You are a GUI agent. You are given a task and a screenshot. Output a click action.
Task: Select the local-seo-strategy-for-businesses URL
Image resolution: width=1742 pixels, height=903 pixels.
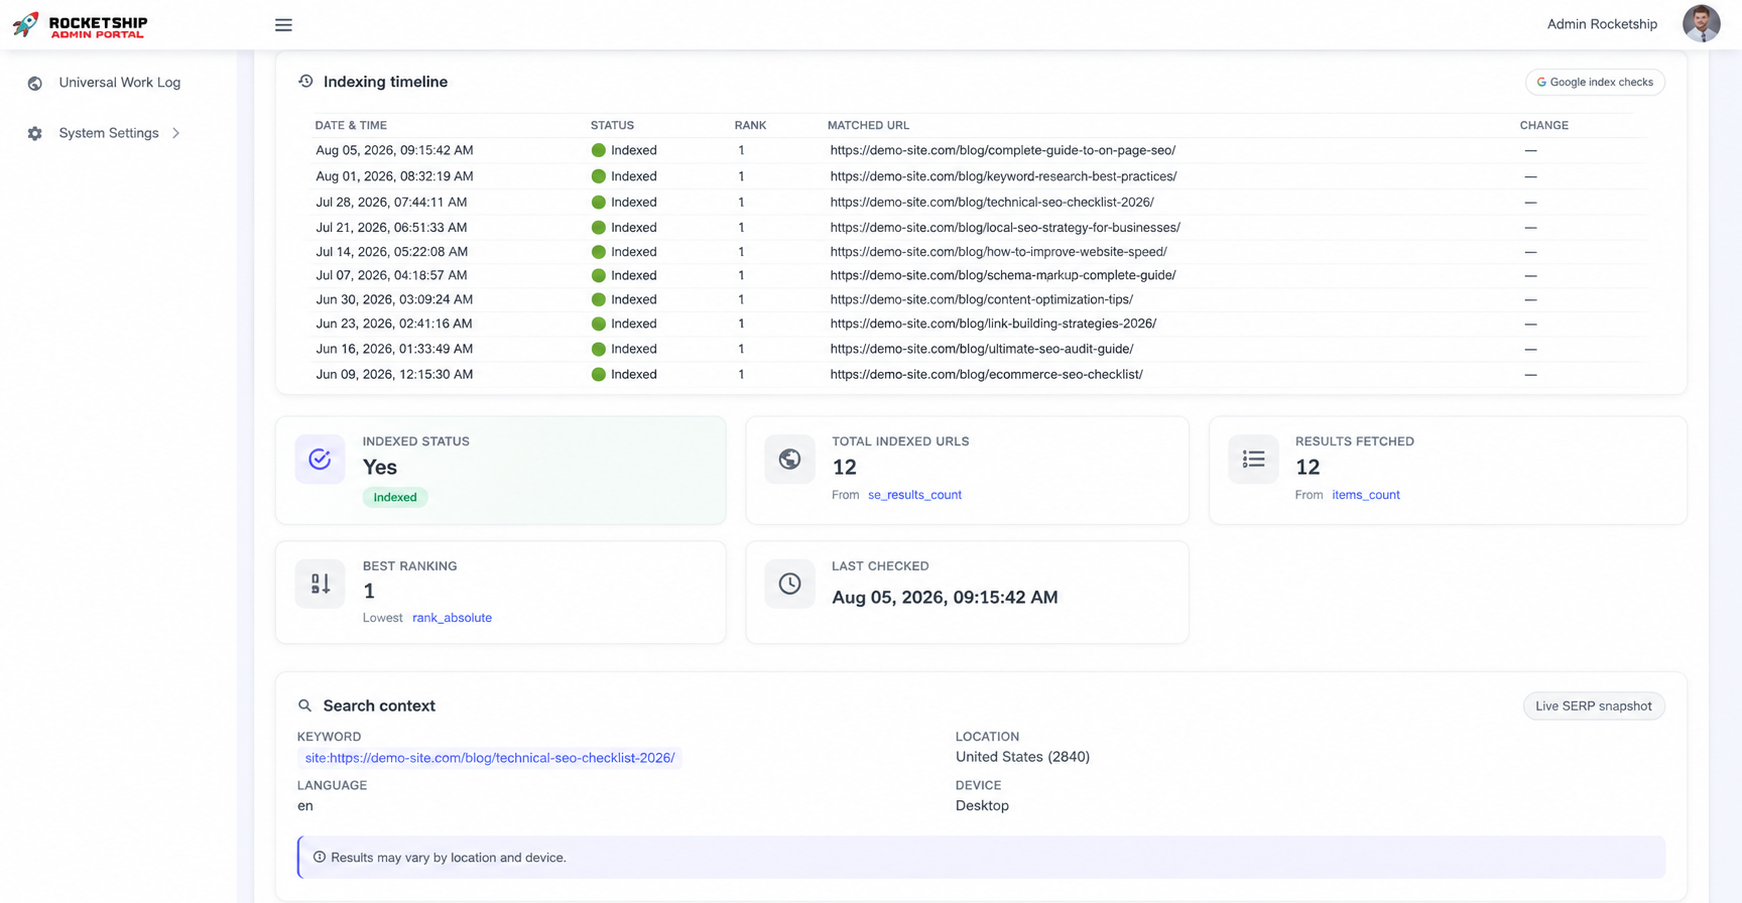tap(1005, 227)
